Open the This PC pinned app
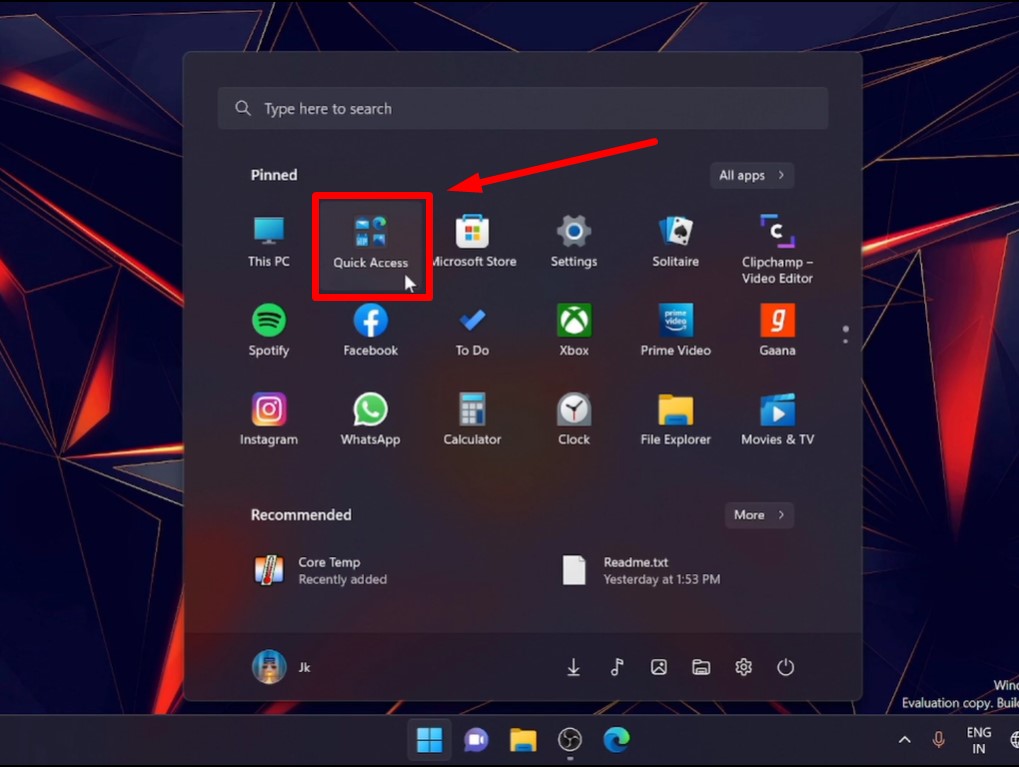 pyautogui.click(x=268, y=242)
